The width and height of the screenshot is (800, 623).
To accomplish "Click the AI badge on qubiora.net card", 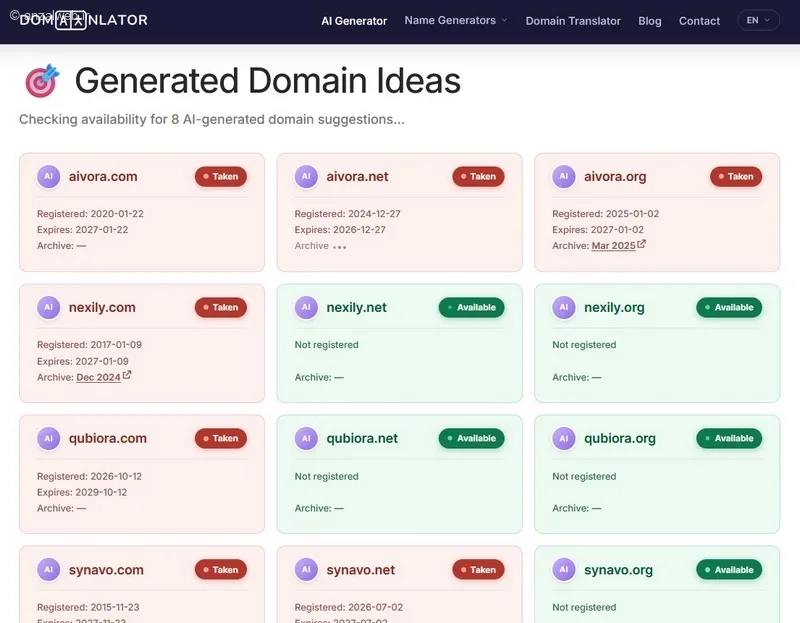I will click(x=306, y=438).
